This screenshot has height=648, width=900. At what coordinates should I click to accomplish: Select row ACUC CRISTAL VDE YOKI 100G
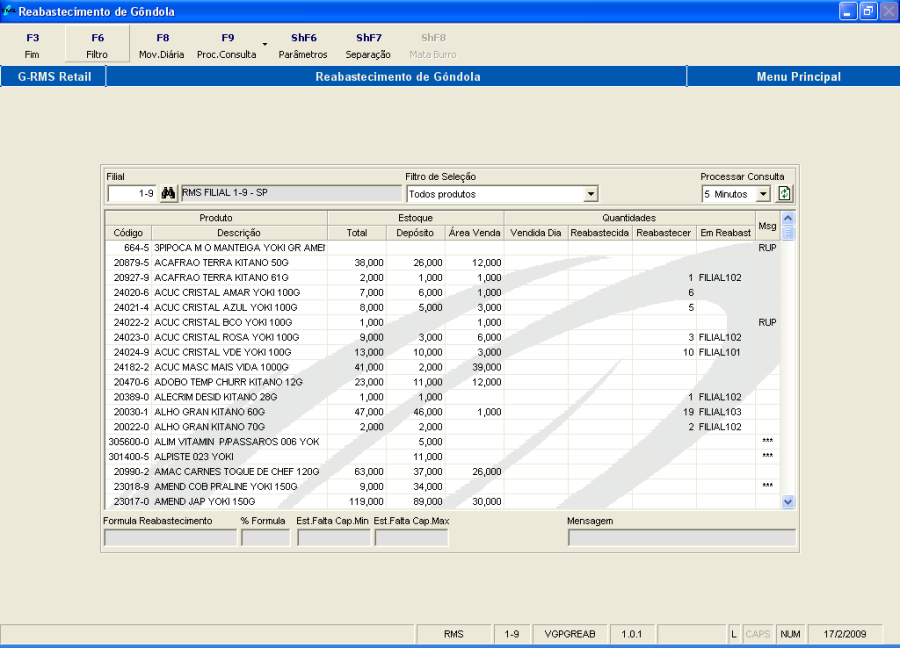coord(442,352)
